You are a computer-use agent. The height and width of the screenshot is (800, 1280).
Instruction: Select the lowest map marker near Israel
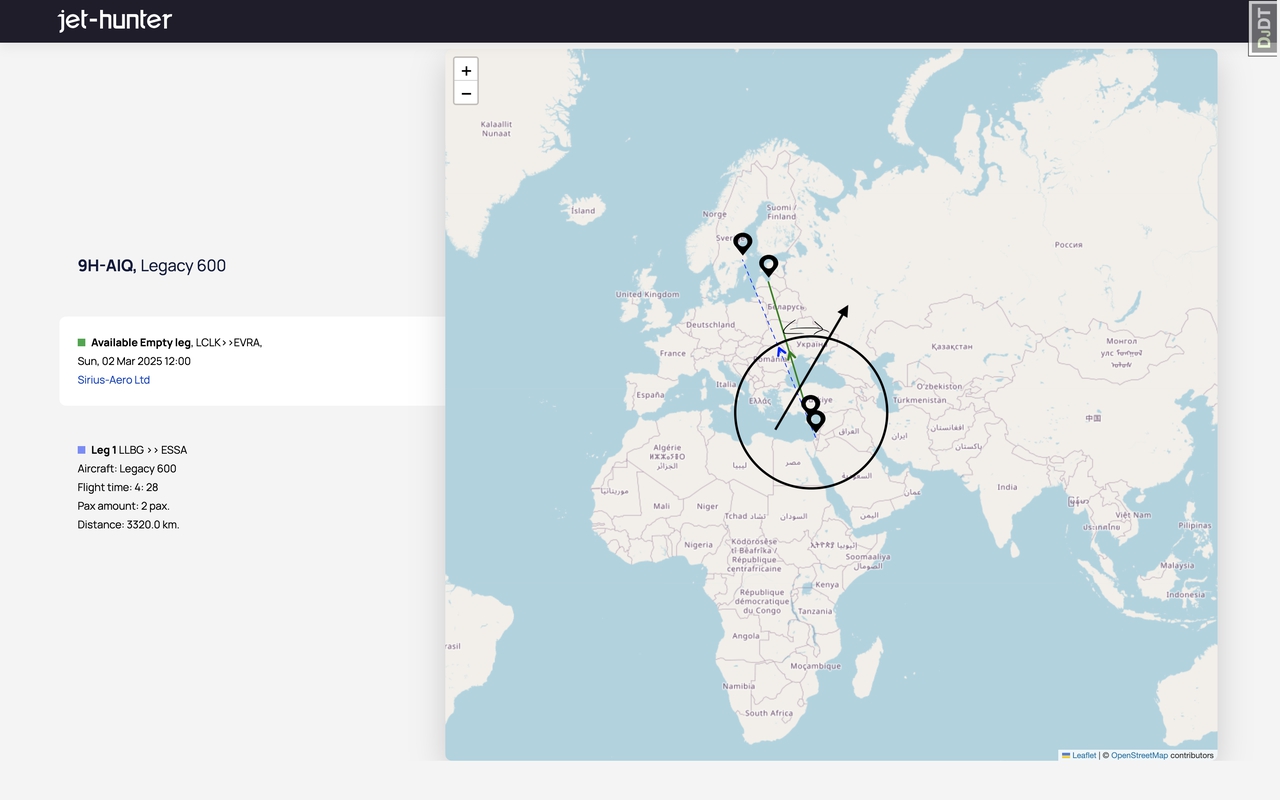point(816,420)
